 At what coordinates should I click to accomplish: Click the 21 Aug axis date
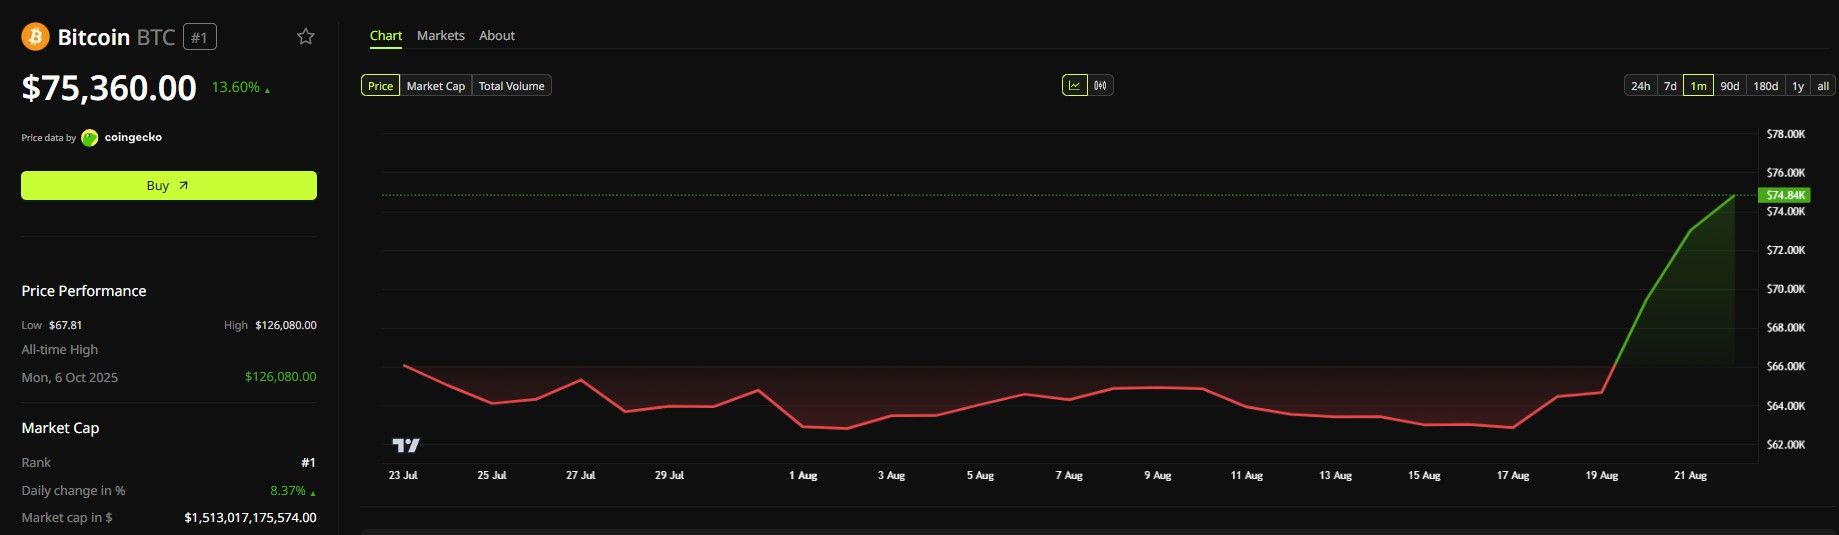point(1691,476)
